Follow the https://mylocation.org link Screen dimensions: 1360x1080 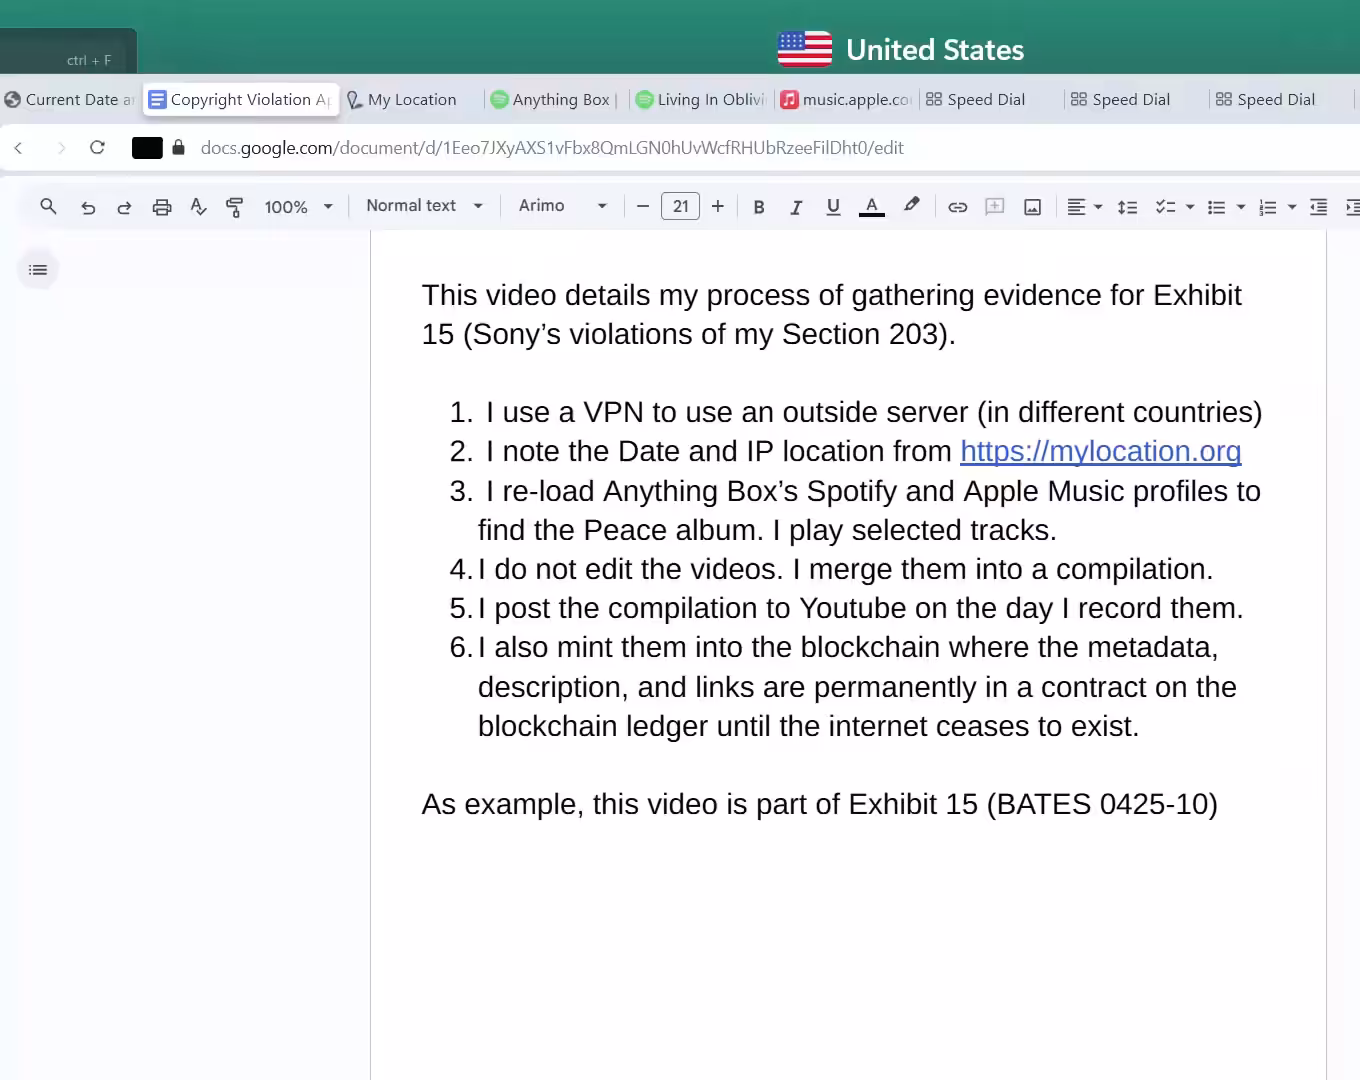(x=1100, y=452)
